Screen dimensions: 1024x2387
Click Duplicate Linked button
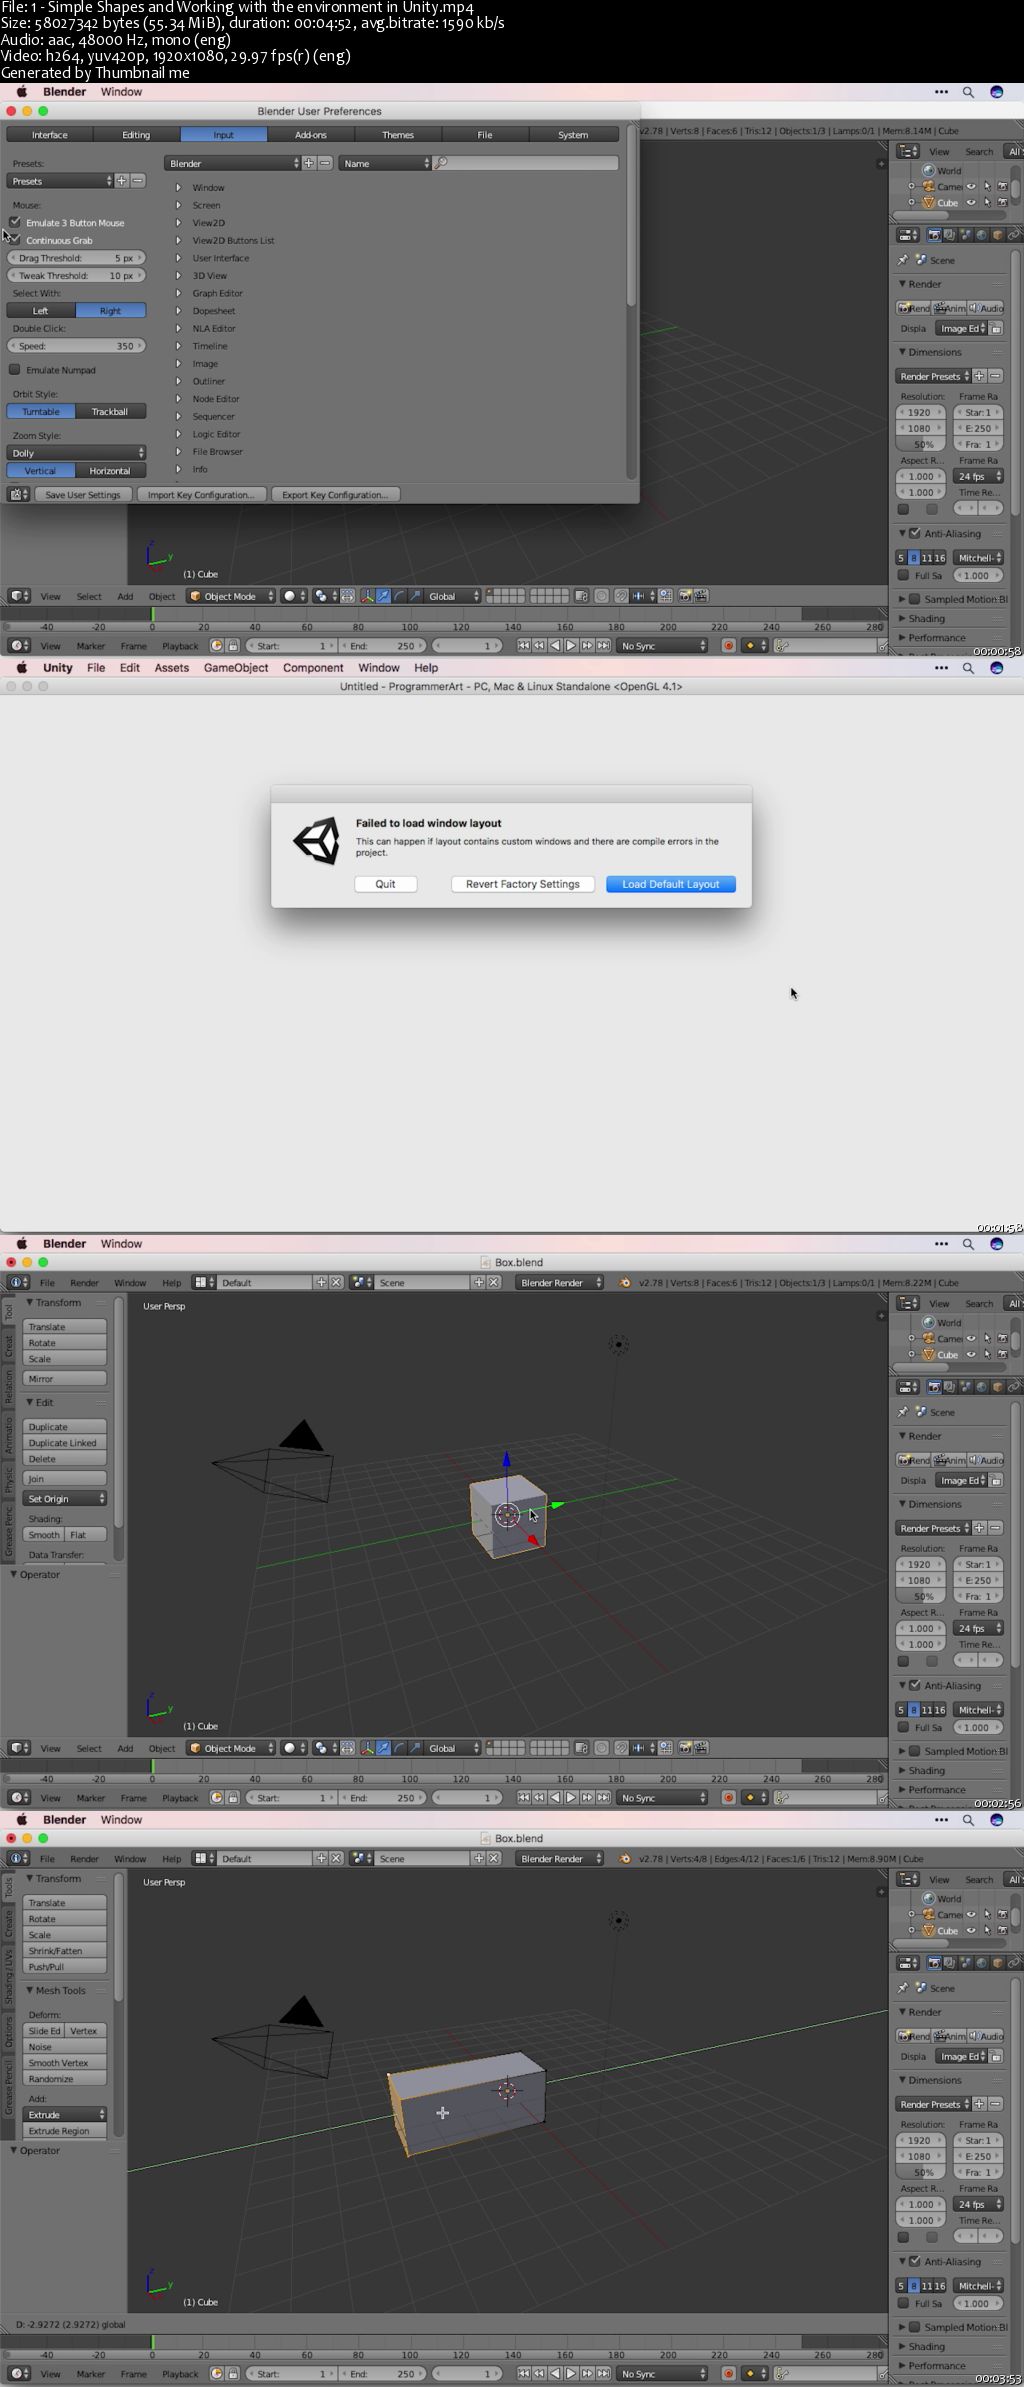65,1443
